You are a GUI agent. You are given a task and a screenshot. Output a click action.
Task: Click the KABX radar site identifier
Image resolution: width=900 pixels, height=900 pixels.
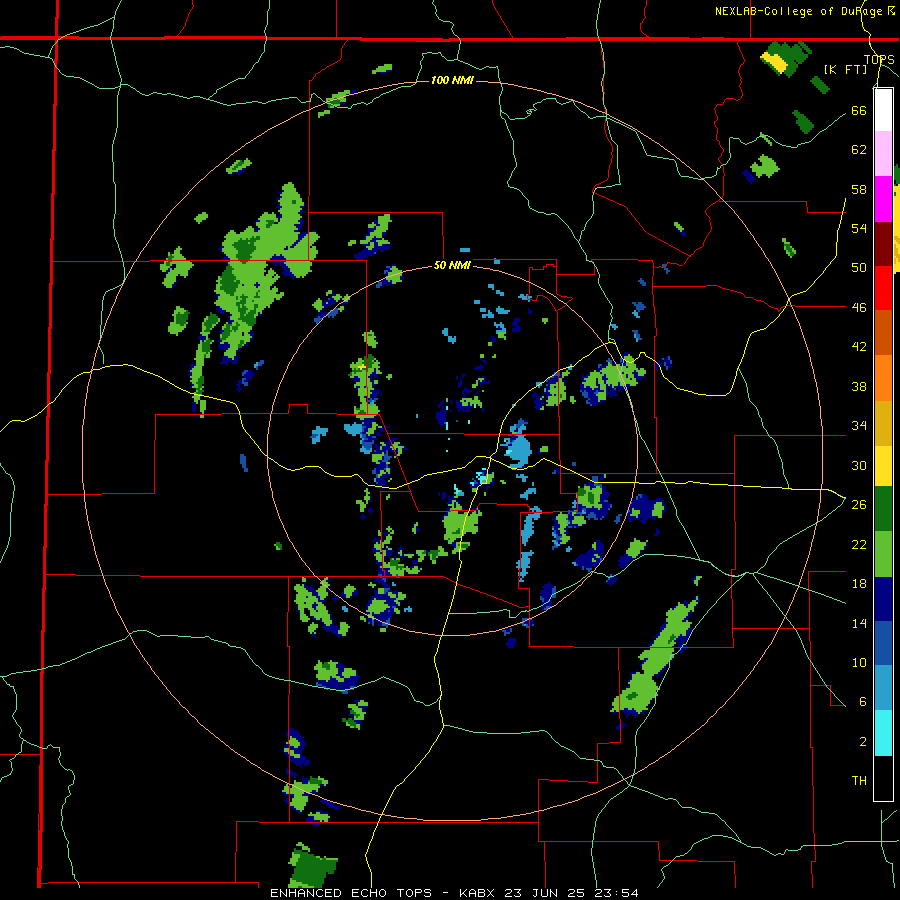coord(479,893)
